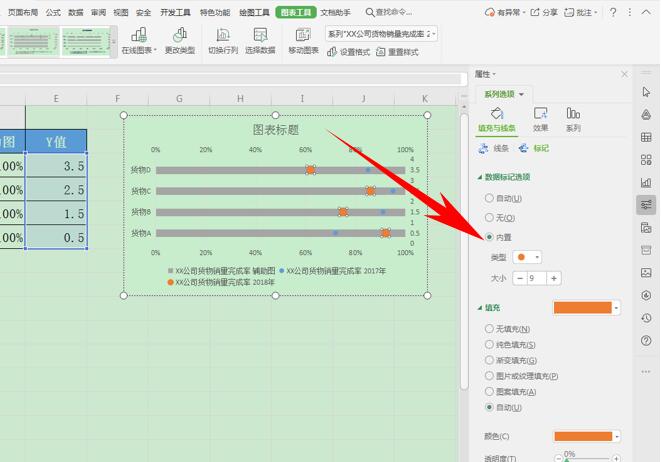Select the 无(O) marker option radio button

[489, 218]
